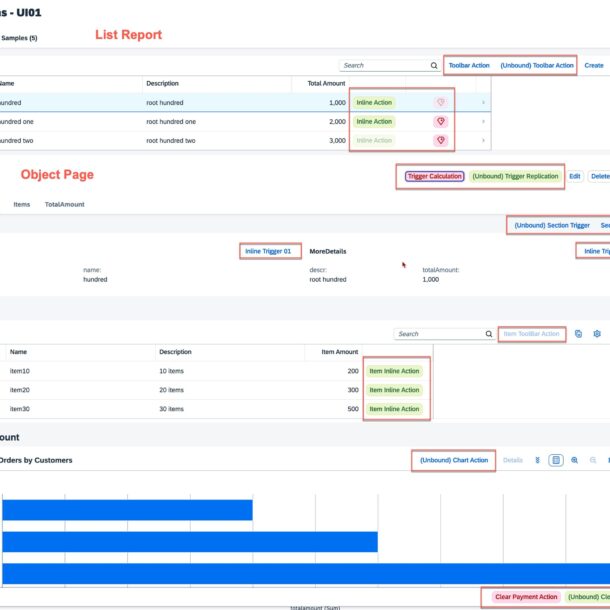Screen dimensions: 610x610
Task: Switch to the TotalAmount tab
Action: pos(65,204)
